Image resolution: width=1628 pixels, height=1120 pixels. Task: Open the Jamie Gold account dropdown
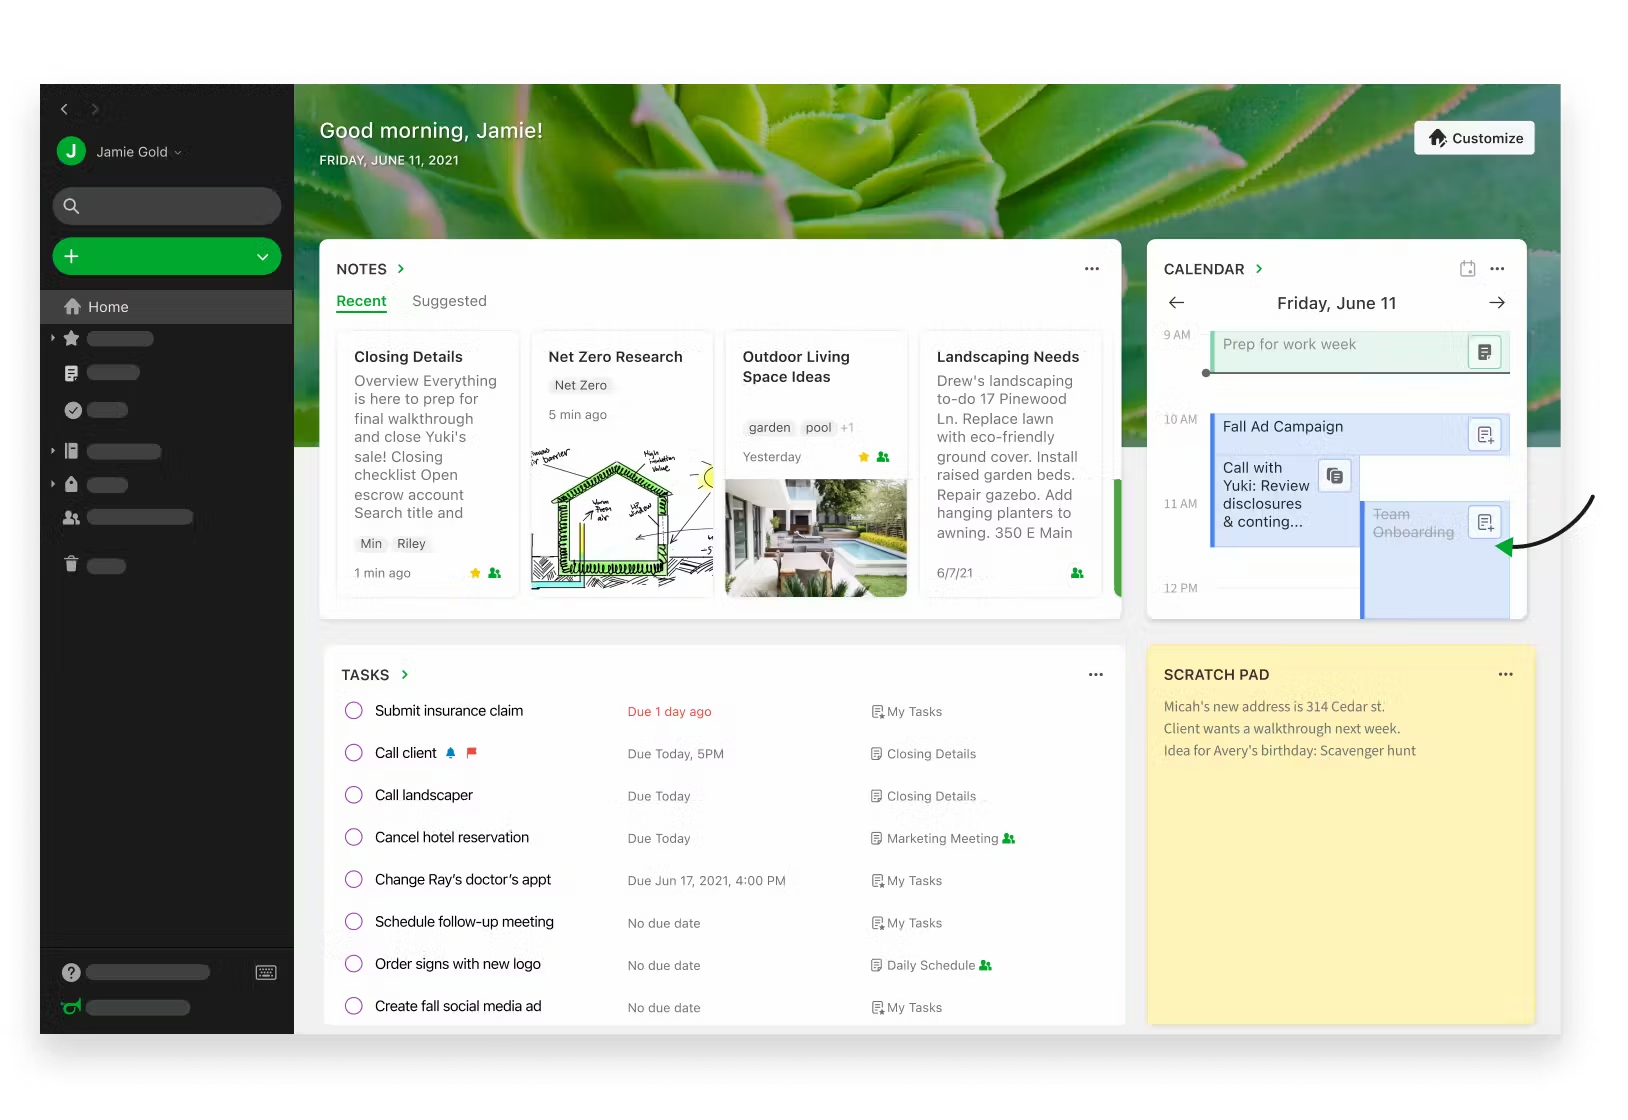click(x=178, y=152)
